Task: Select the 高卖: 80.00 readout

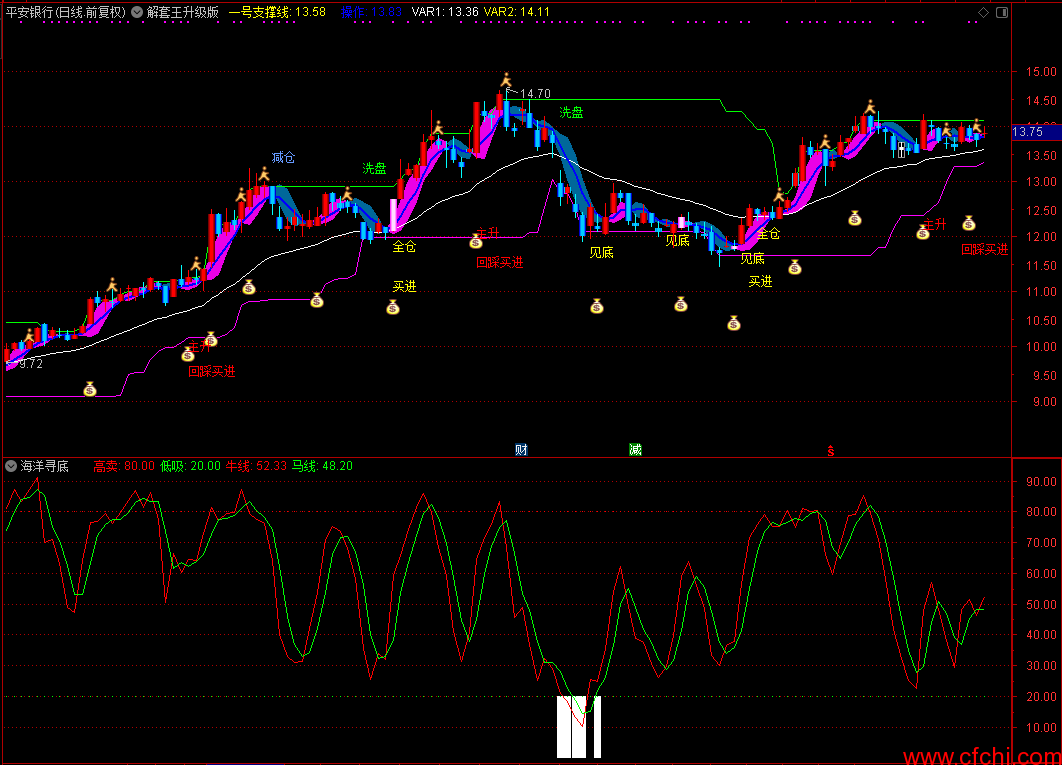Action: [x=124, y=466]
